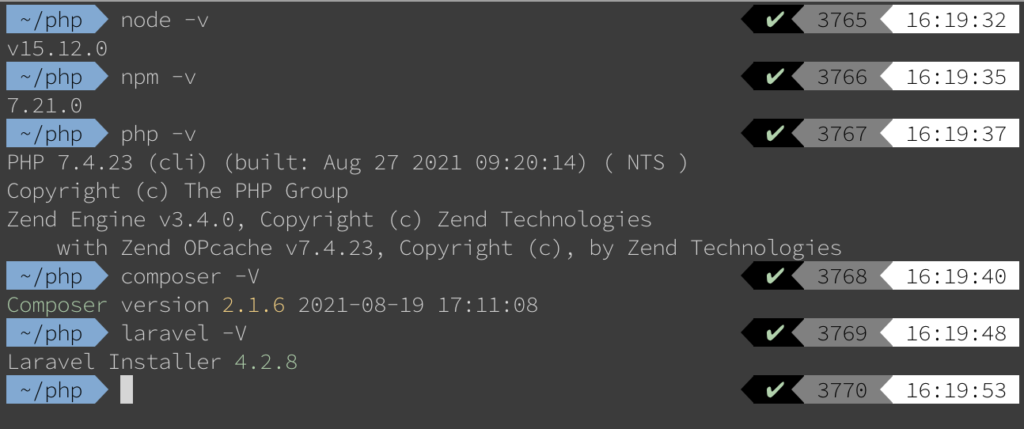Click the npm version output 7.21.0

(44, 105)
